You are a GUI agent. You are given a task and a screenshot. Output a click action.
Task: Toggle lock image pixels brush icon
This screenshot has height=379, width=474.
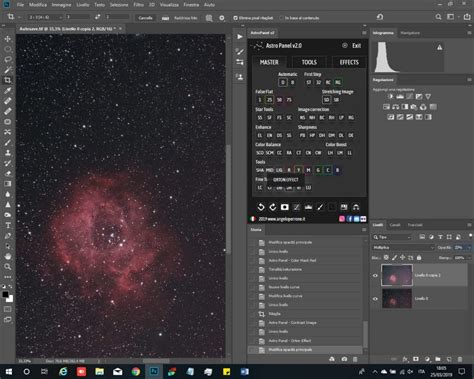pyautogui.click(x=395, y=258)
